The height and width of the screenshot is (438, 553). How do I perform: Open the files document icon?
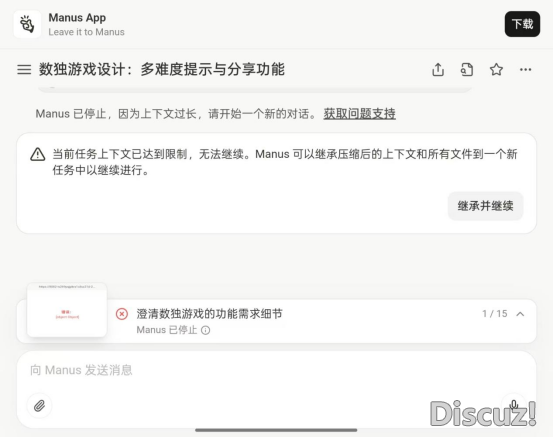[467, 69]
